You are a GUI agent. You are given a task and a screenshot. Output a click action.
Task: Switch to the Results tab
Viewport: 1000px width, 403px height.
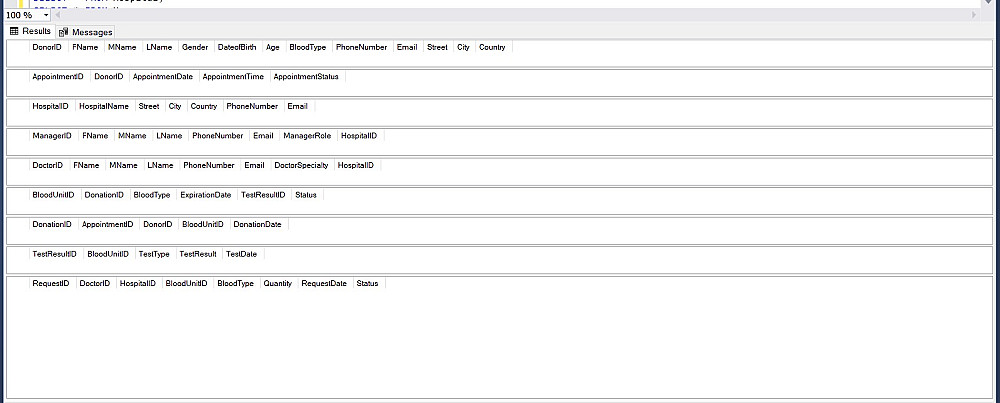pyautogui.click(x=31, y=32)
